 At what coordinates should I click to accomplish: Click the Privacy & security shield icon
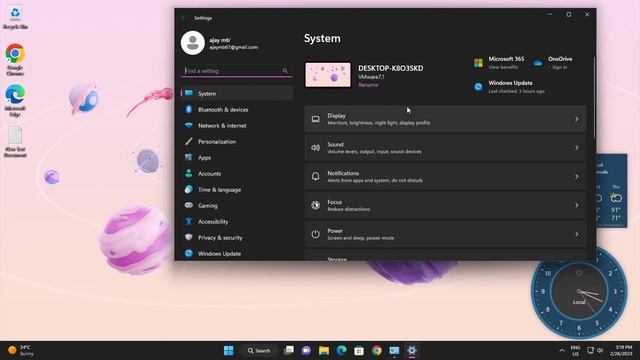pyautogui.click(x=189, y=237)
